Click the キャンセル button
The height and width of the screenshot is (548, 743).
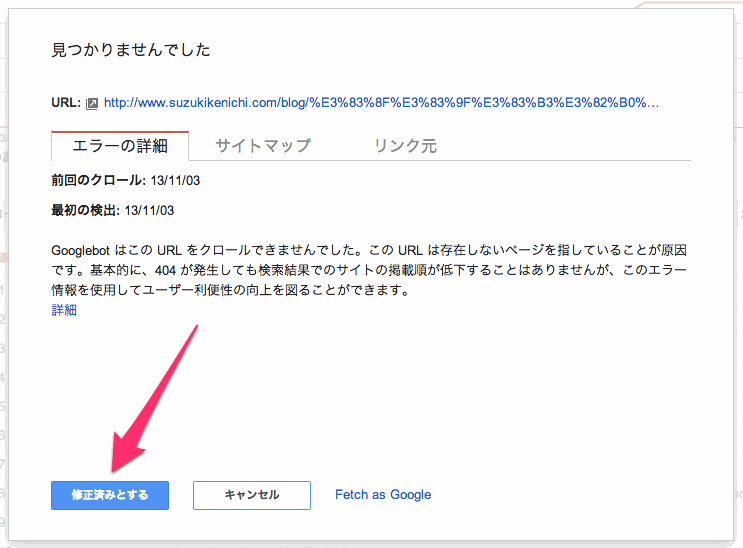(x=252, y=495)
